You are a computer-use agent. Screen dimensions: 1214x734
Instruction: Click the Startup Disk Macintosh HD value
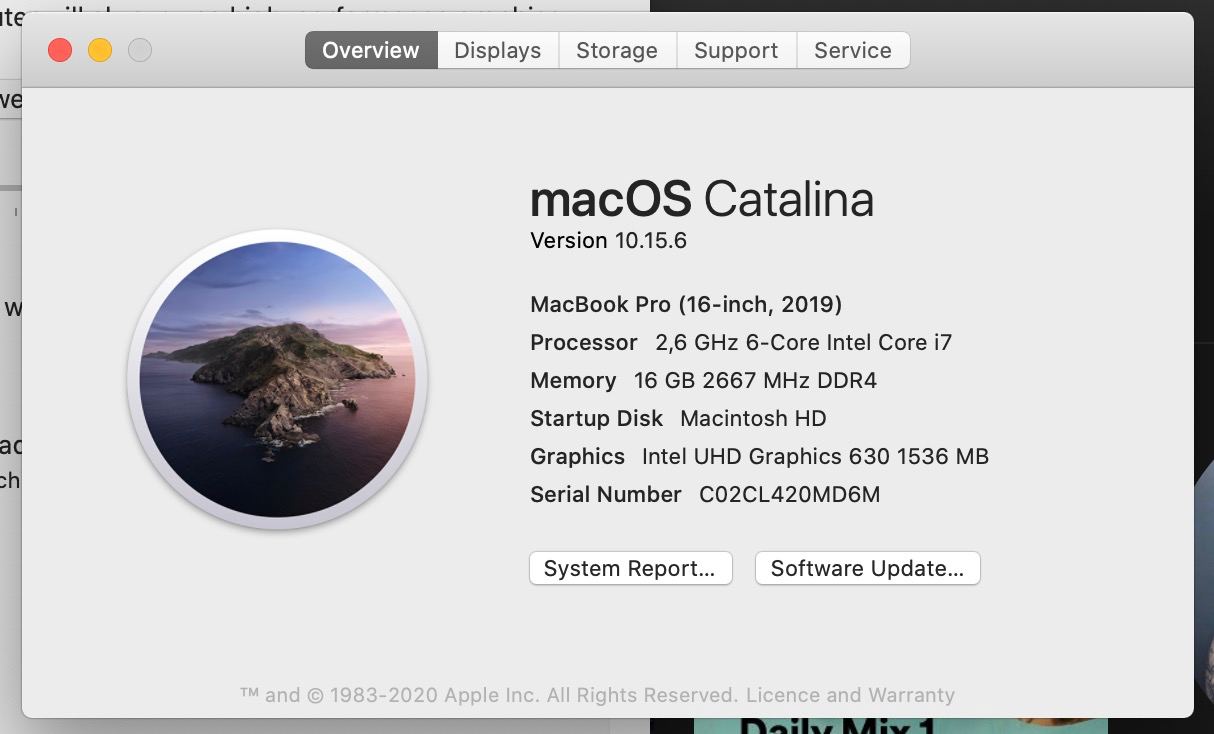coord(753,418)
